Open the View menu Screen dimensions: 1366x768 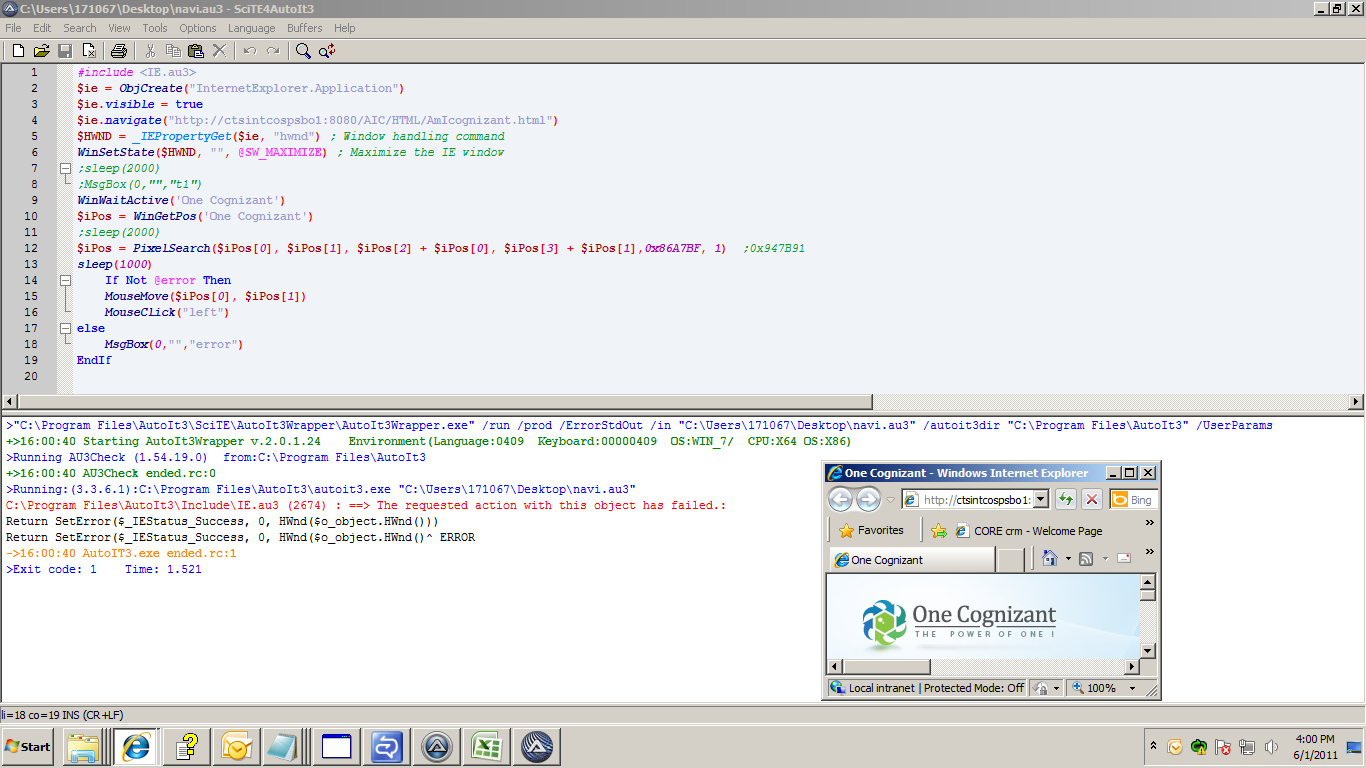click(119, 28)
